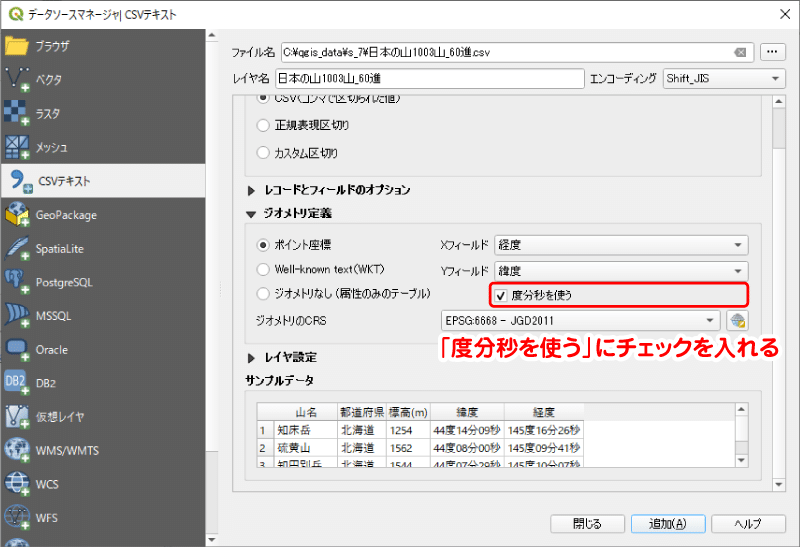Click the 追加(A) button
Screen dimensions: 800x547
(668, 524)
